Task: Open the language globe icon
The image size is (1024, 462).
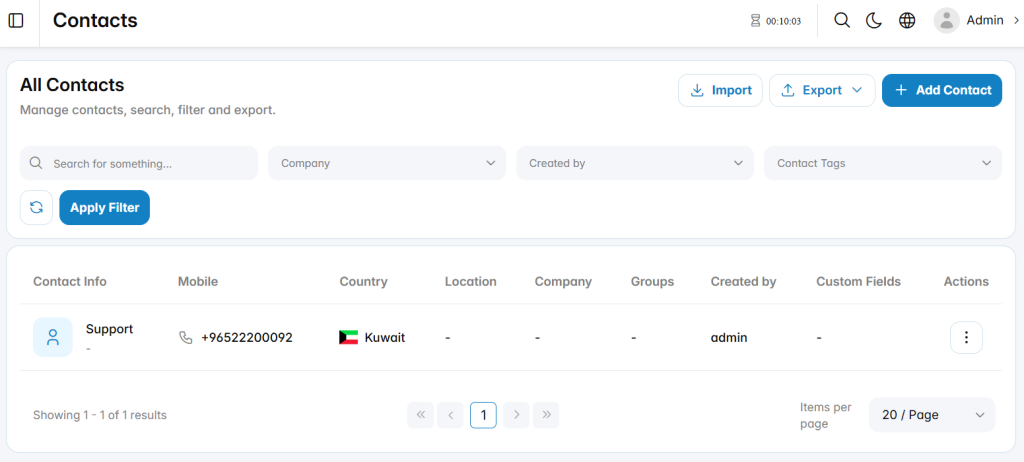Action: [907, 21]
